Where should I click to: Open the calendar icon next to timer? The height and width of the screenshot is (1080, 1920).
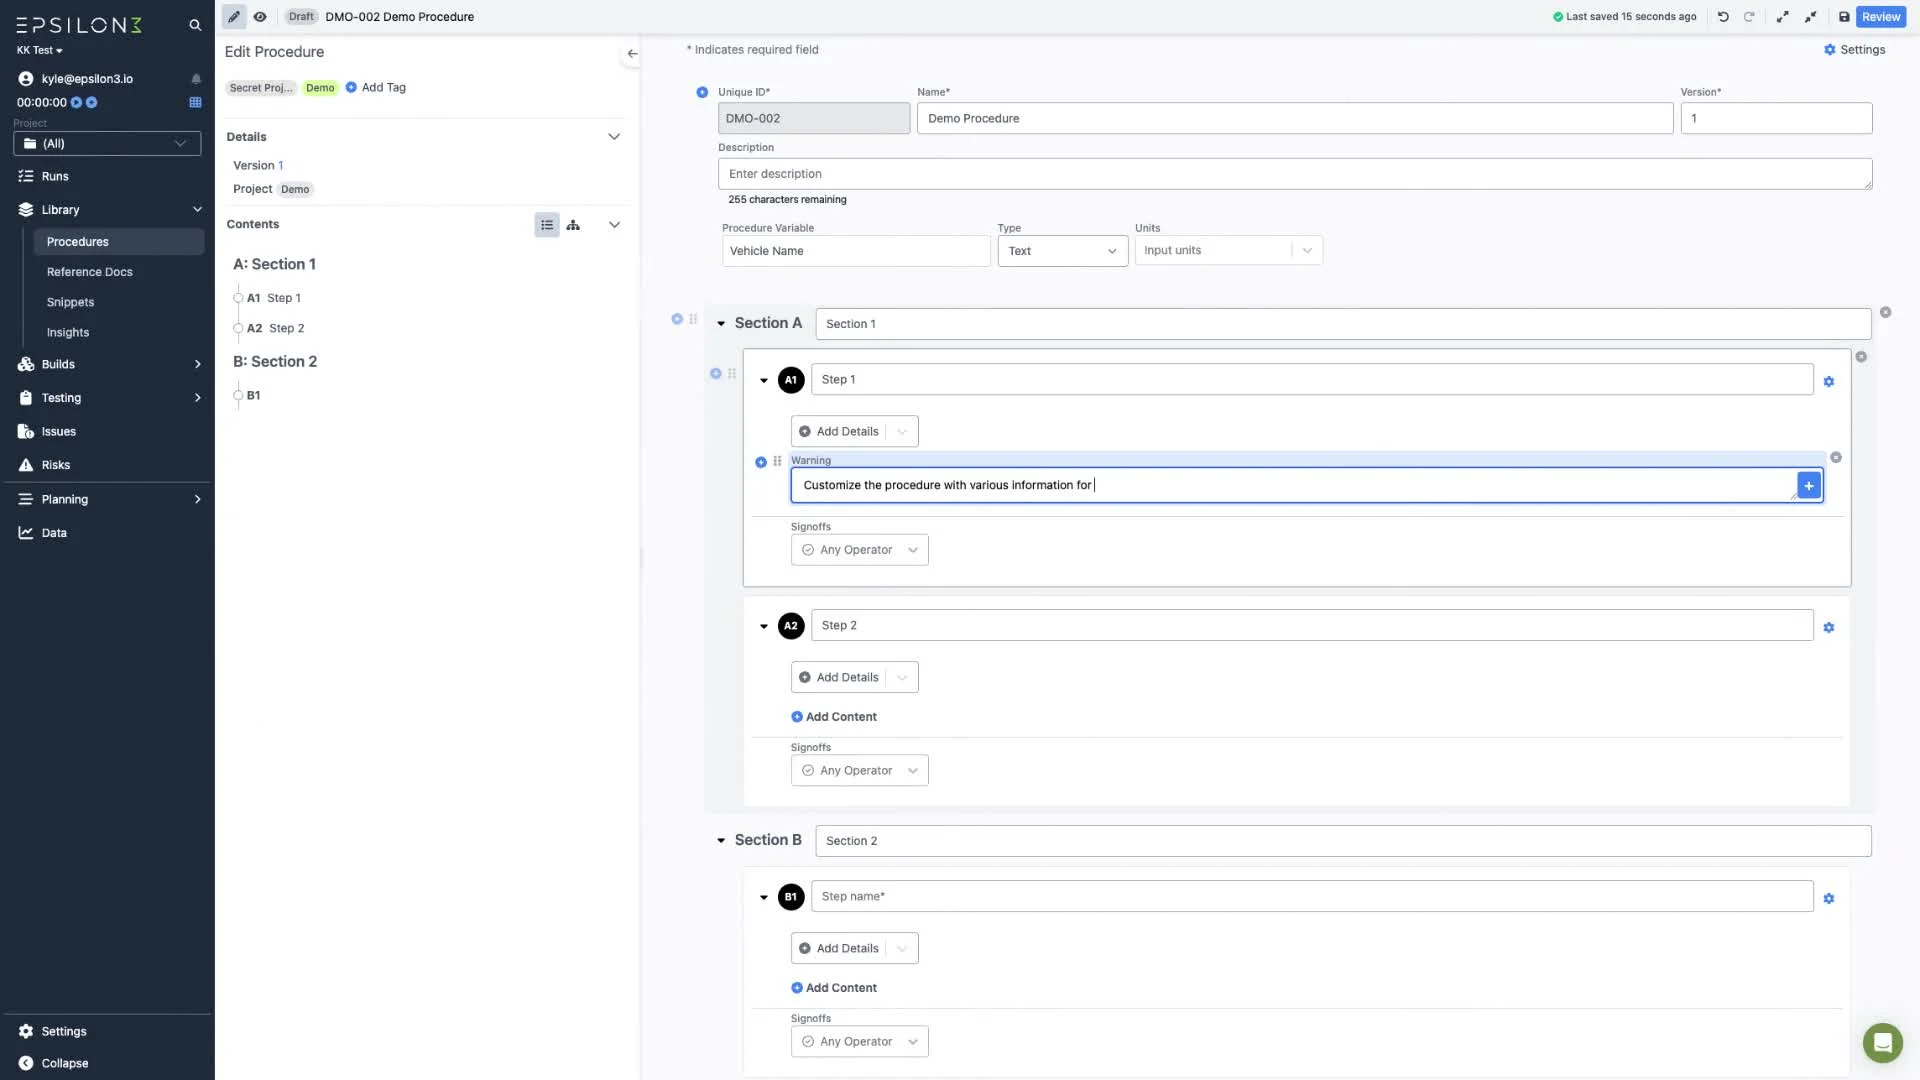(x=195, y=102)
